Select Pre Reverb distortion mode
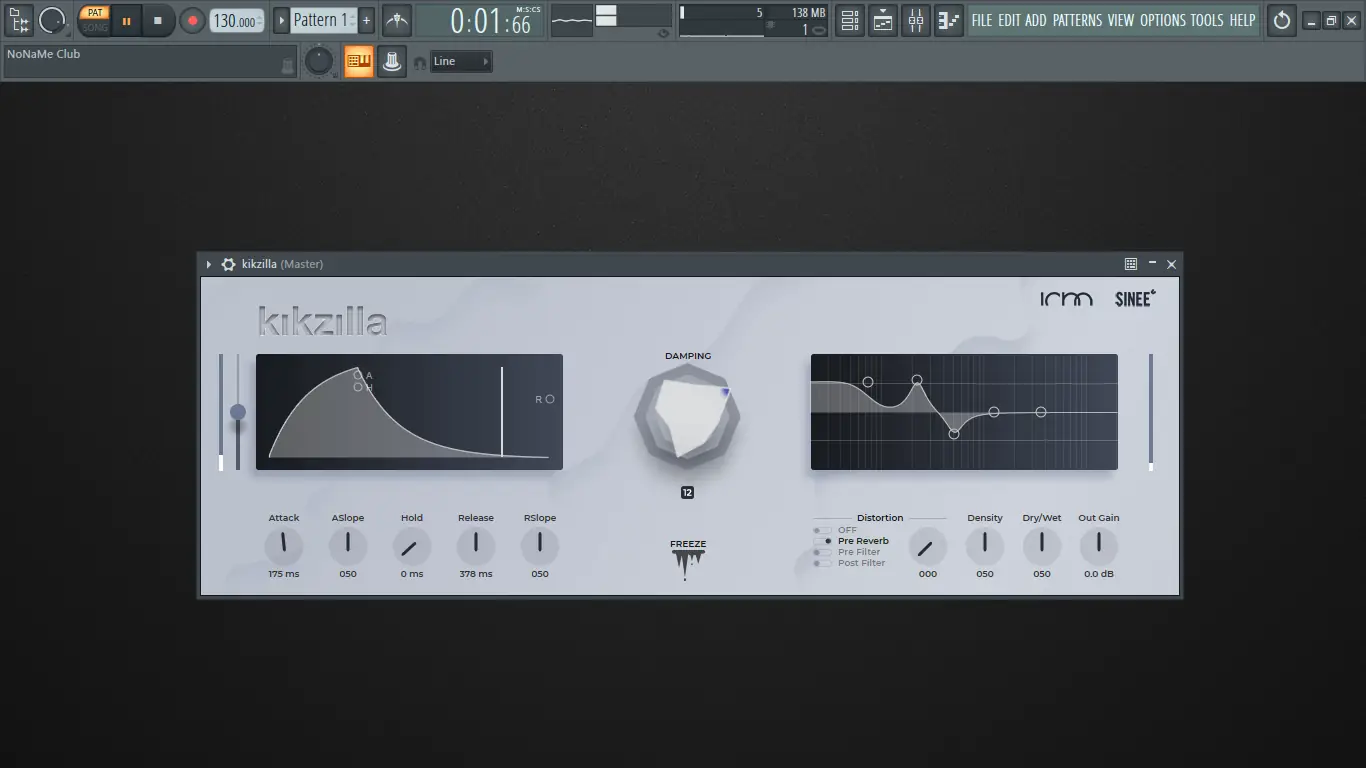1366x768 pixels. (852, 541)
